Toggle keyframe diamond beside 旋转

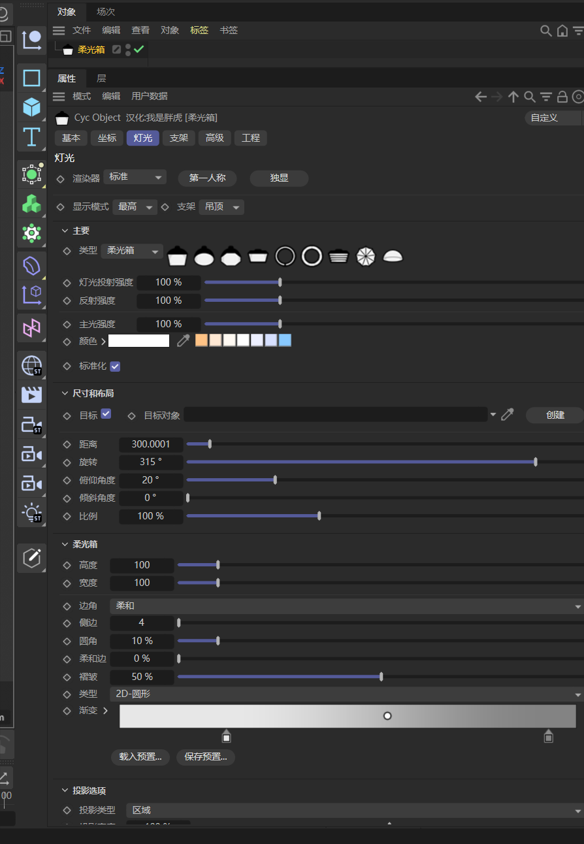coord(67,462)
